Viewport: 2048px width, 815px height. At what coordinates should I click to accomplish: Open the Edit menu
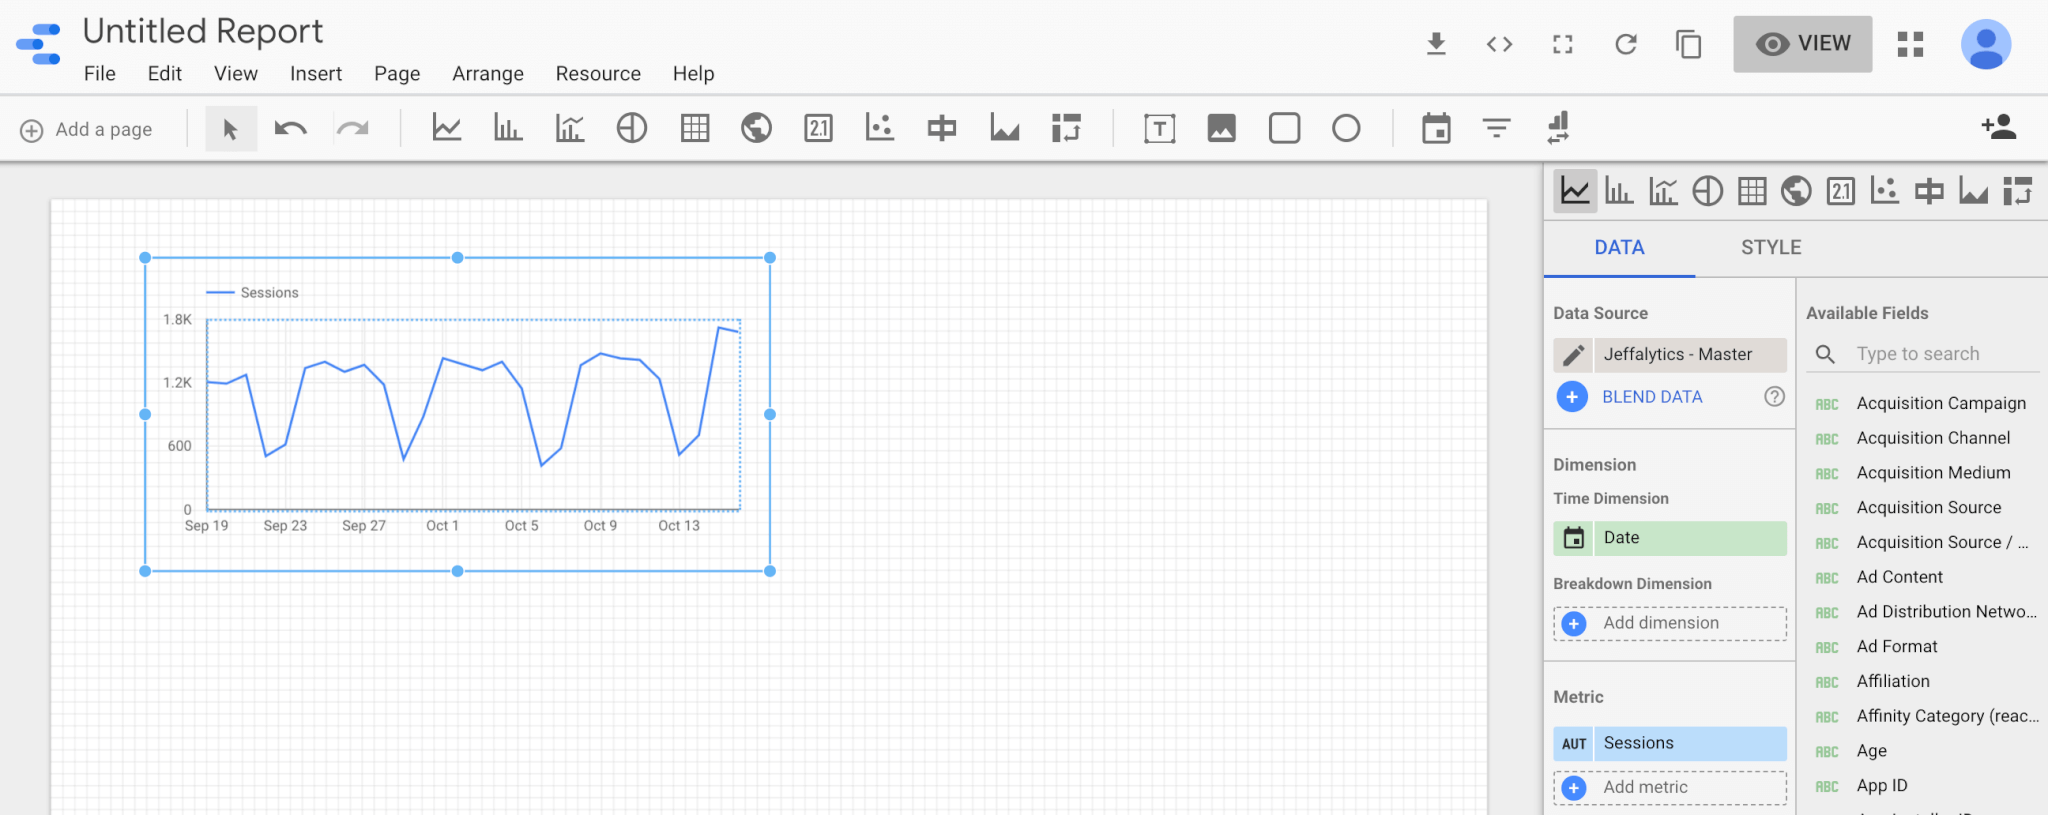(x=165, y=74)
